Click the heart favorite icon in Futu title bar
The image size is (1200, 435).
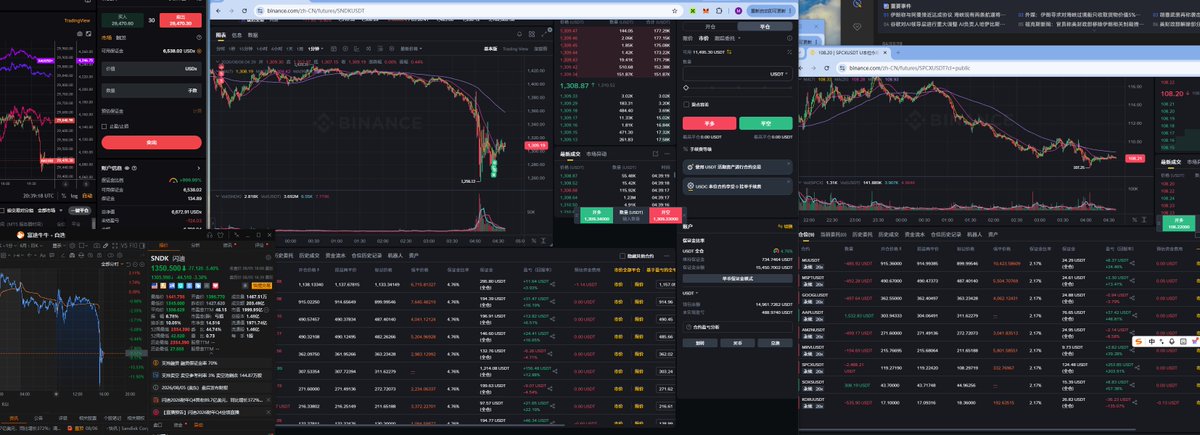pos(222,234)
